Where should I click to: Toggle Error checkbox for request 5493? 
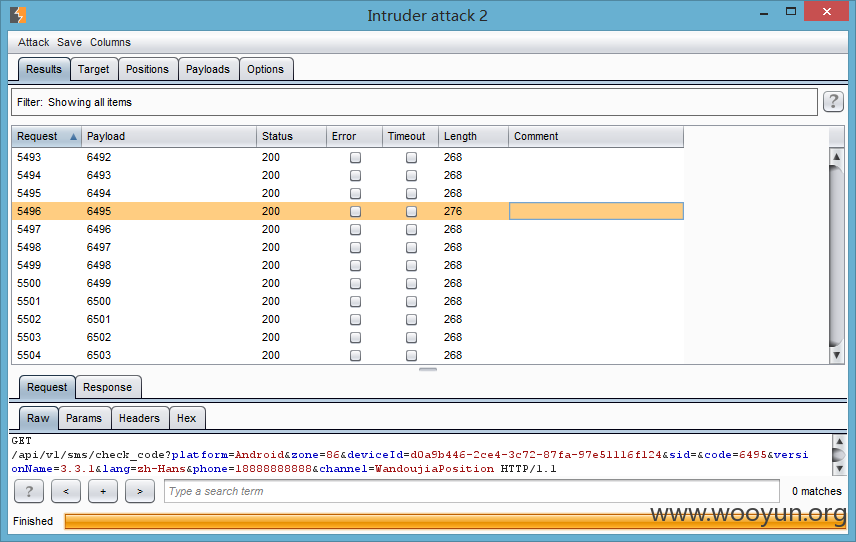355,157
